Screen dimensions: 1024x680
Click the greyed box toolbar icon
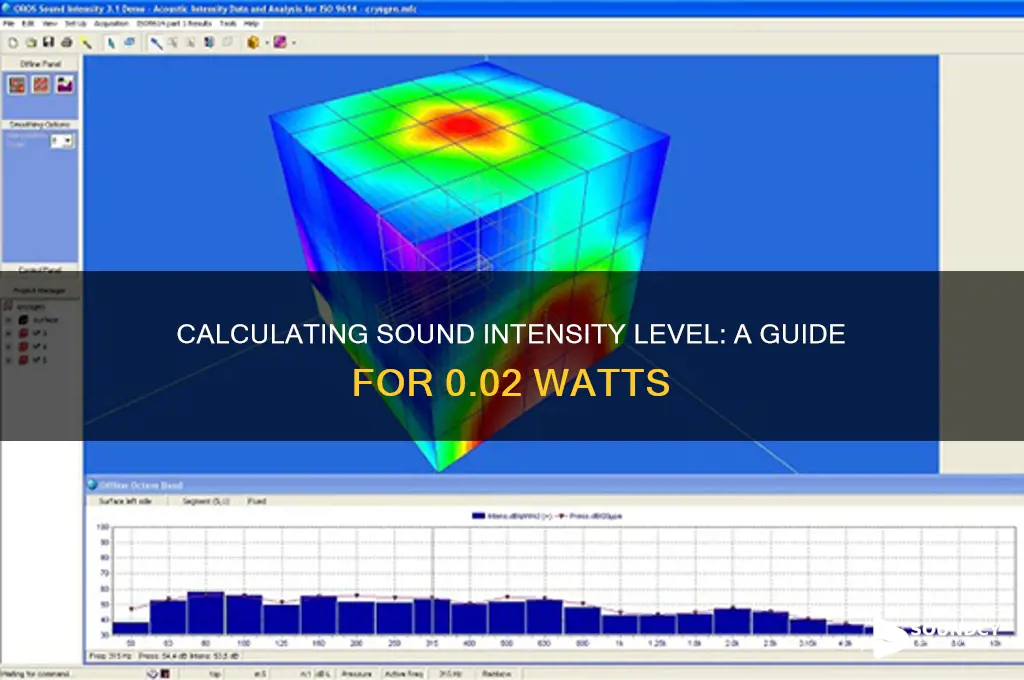click(x=227, y=42)
